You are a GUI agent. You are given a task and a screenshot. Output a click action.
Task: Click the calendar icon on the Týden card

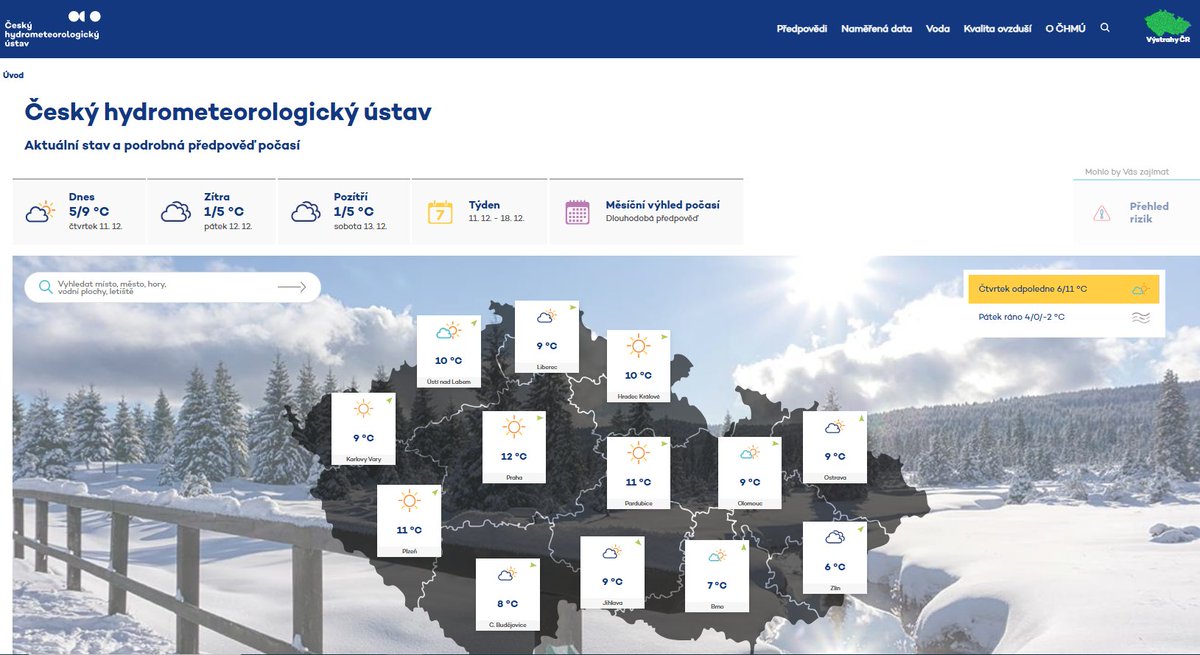click(x=441, y=210)
